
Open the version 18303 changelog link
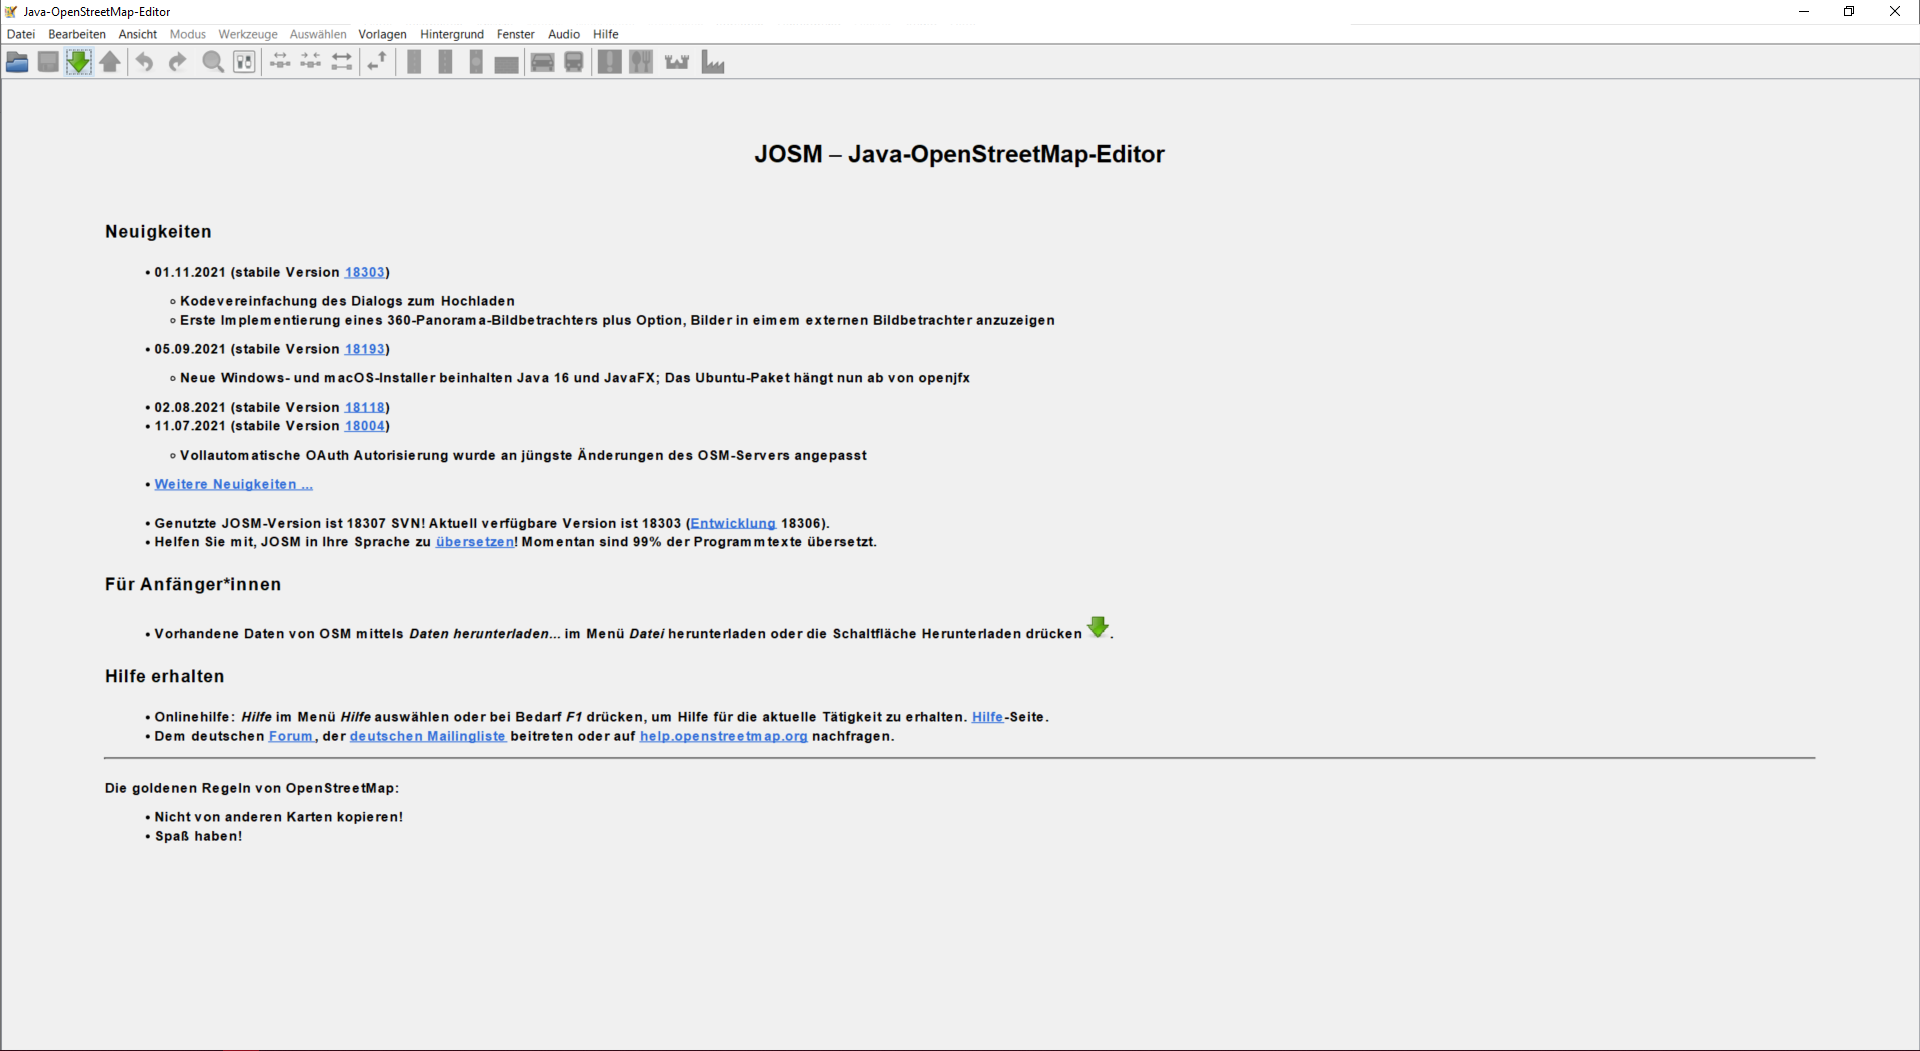tap(364, 272)
